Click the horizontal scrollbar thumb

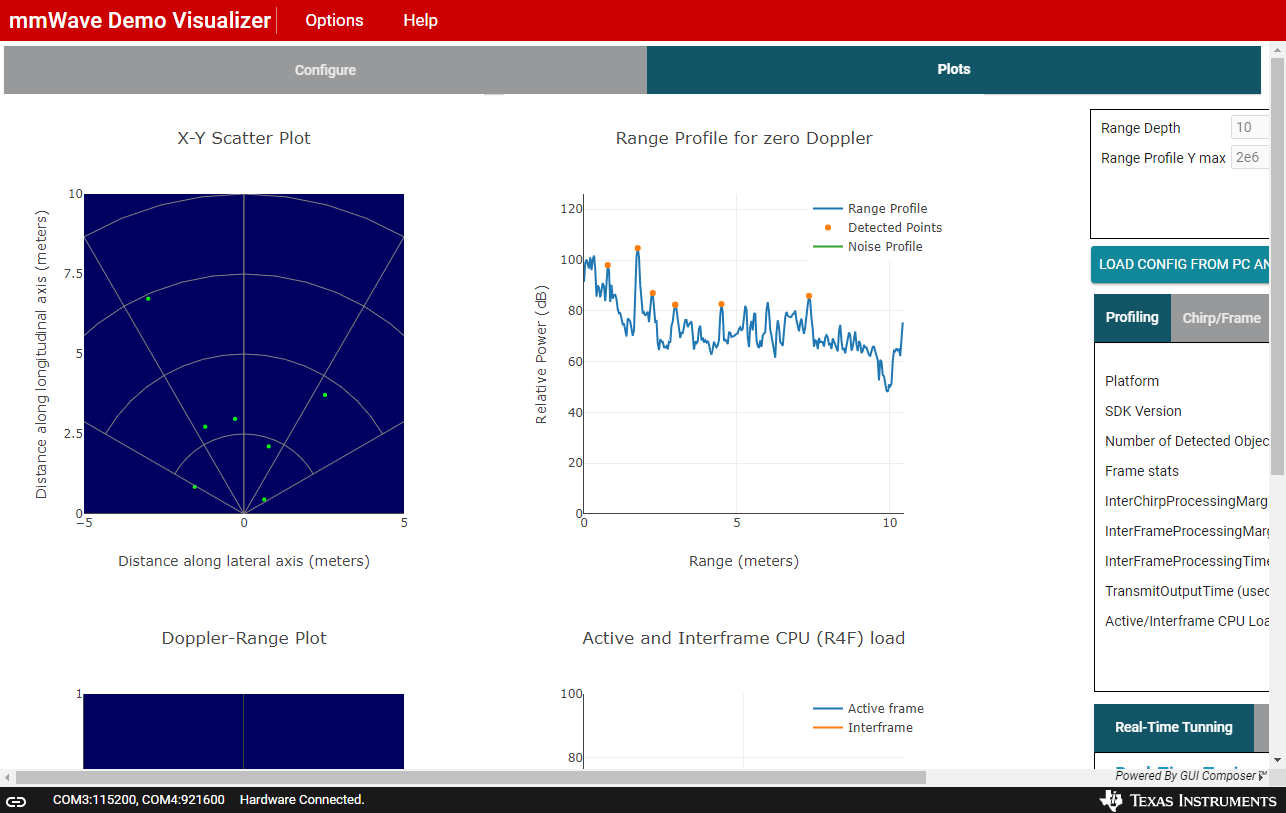[x=471, y=777]
